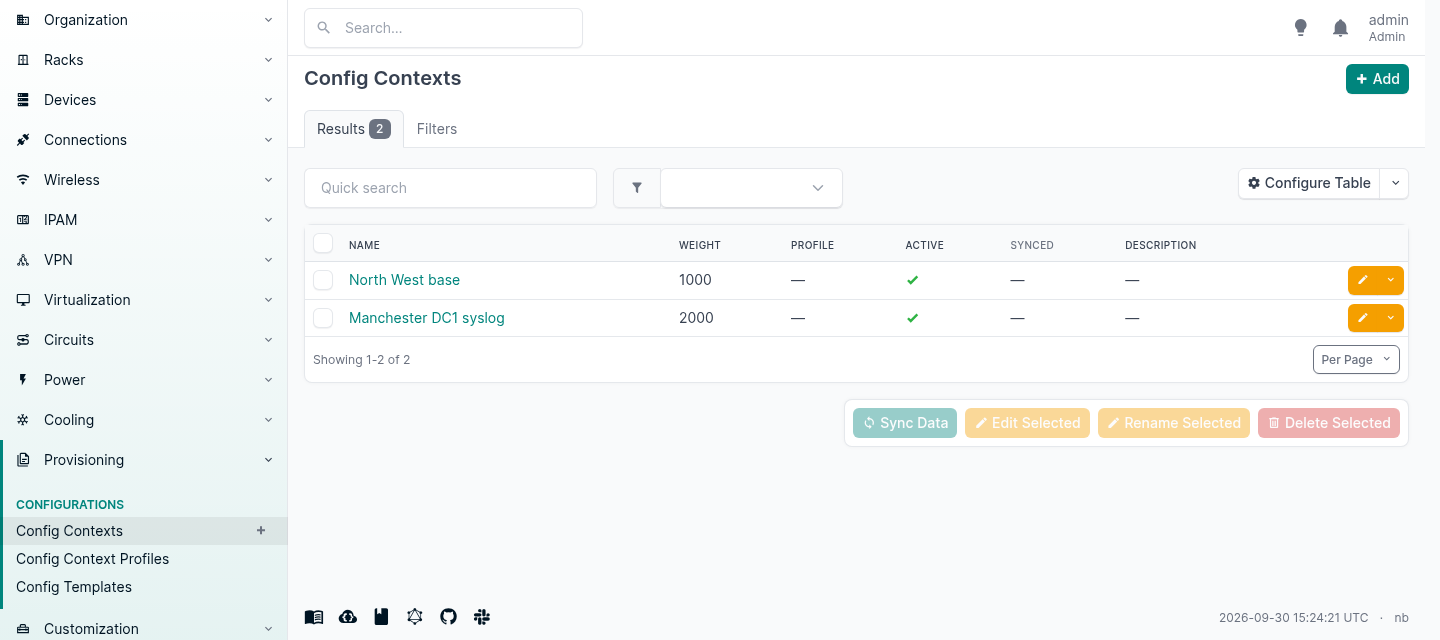
Task: Open the saved filter dropdown
Action: [751, 188]
